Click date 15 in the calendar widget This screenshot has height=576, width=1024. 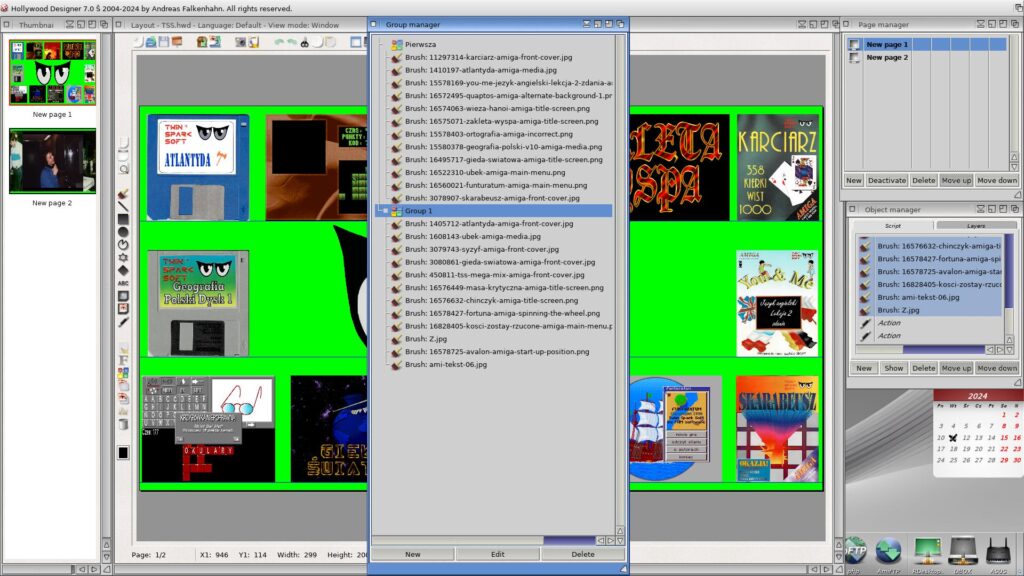[x=1004, y=438]
